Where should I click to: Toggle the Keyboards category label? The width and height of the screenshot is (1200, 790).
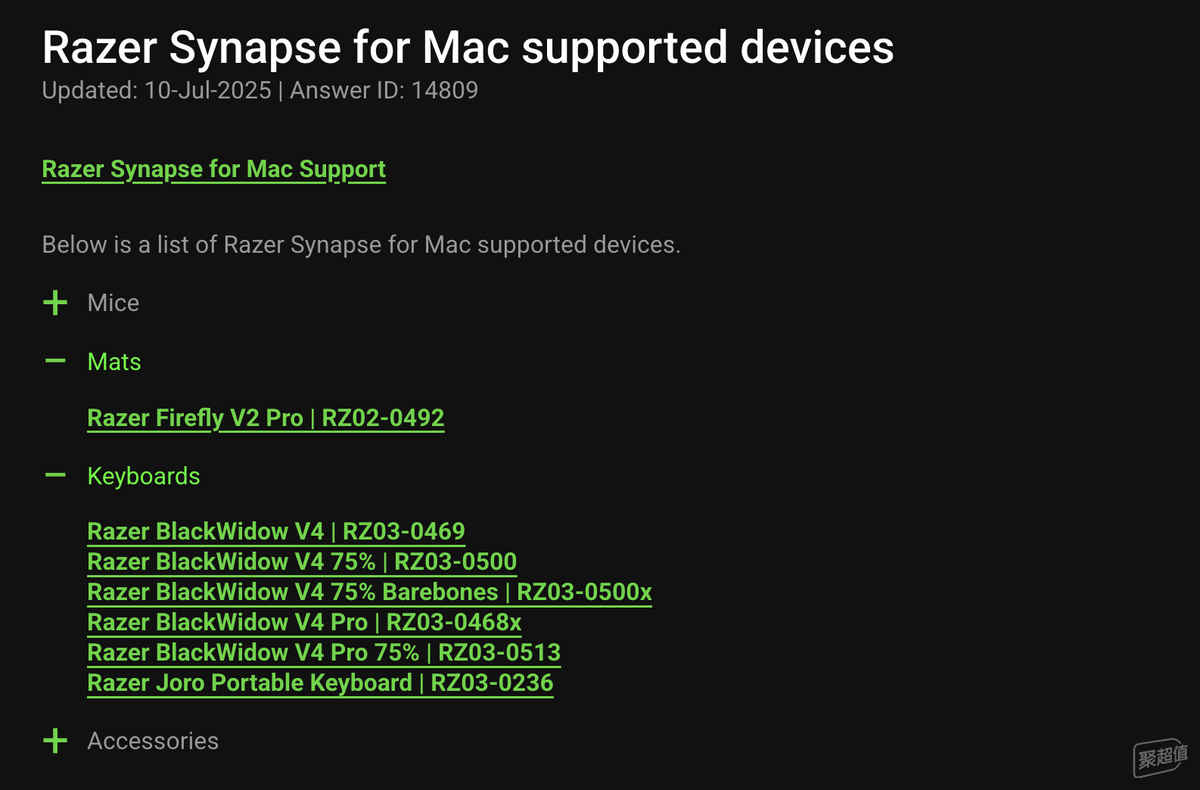point(144,476)
